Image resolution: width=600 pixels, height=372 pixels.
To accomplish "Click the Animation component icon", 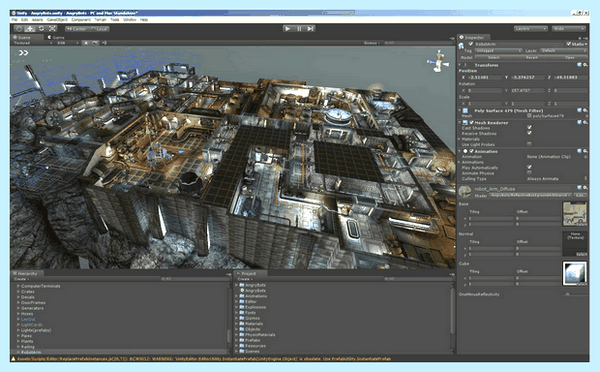I will pos(465,151).
